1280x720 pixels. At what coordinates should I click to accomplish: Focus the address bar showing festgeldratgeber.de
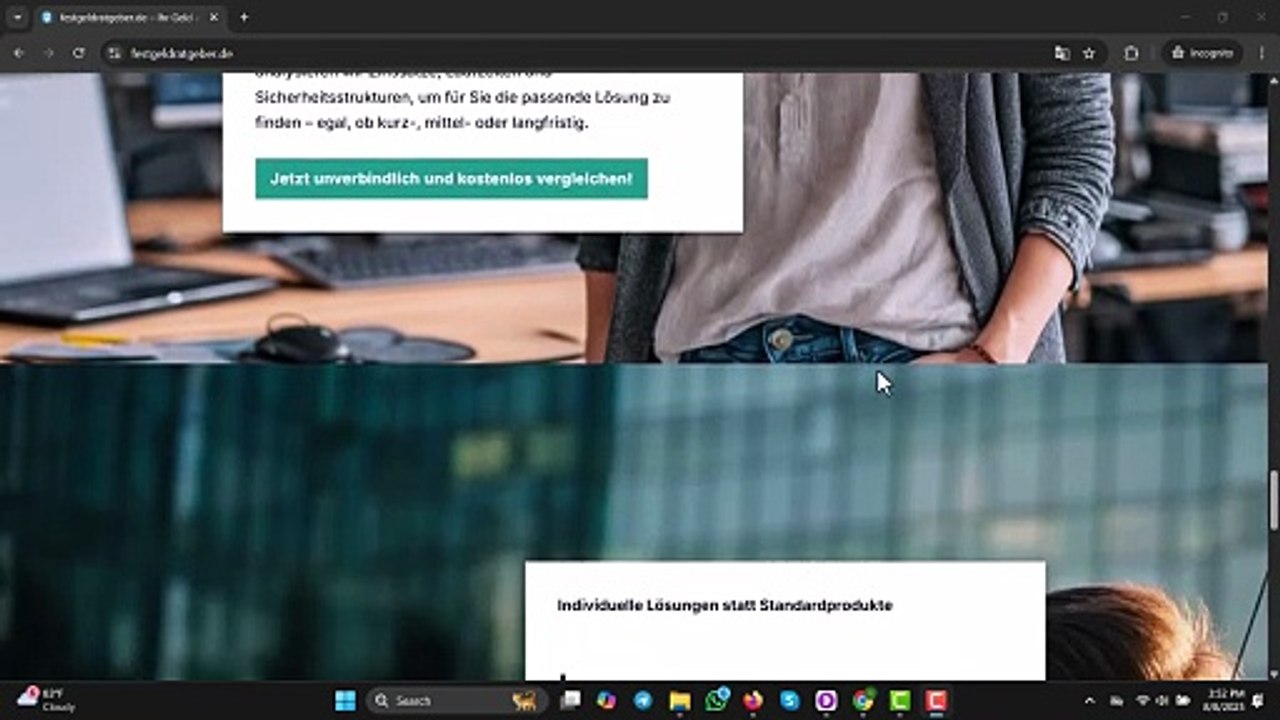tap(580, 53)
